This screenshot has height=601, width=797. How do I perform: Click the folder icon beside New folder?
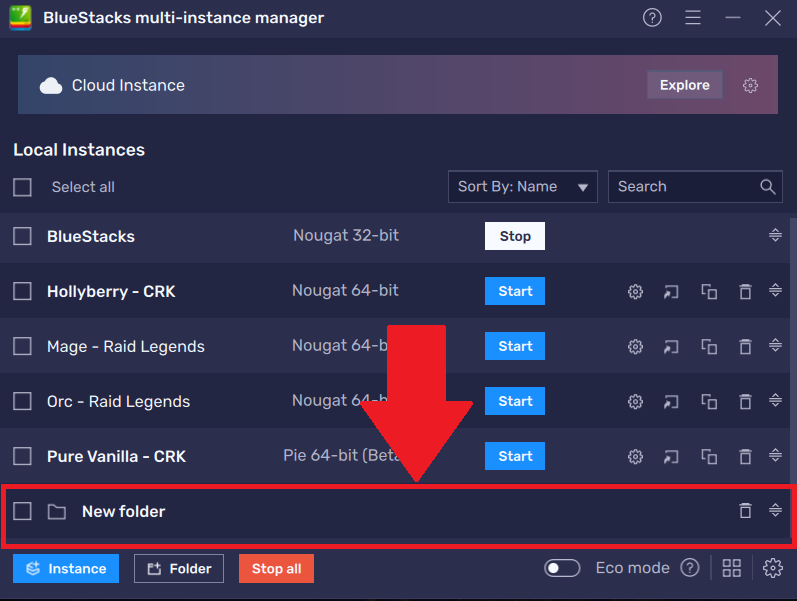tap(56, 512)
